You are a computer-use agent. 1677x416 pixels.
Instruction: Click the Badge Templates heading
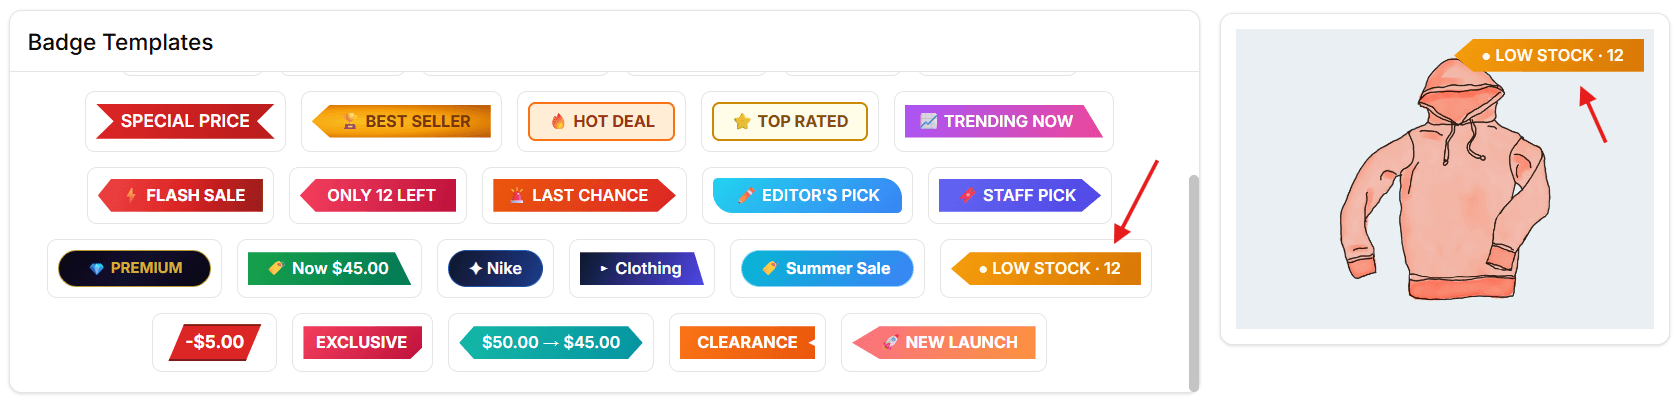(x=120, y=42)
